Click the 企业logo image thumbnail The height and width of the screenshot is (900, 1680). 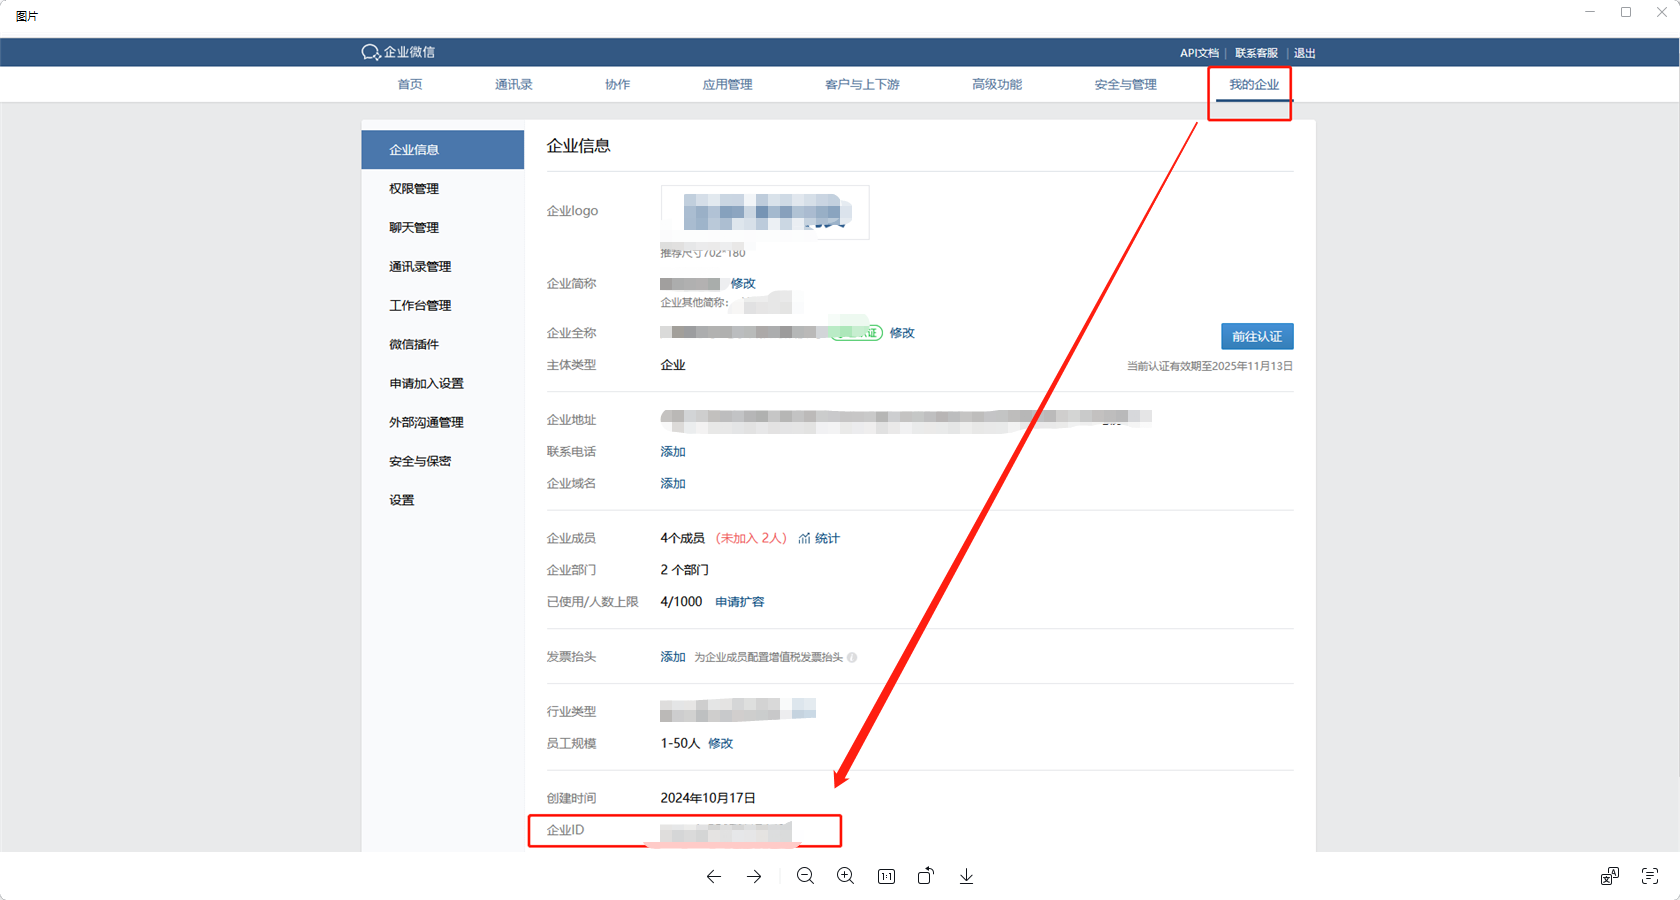(765, 212)
